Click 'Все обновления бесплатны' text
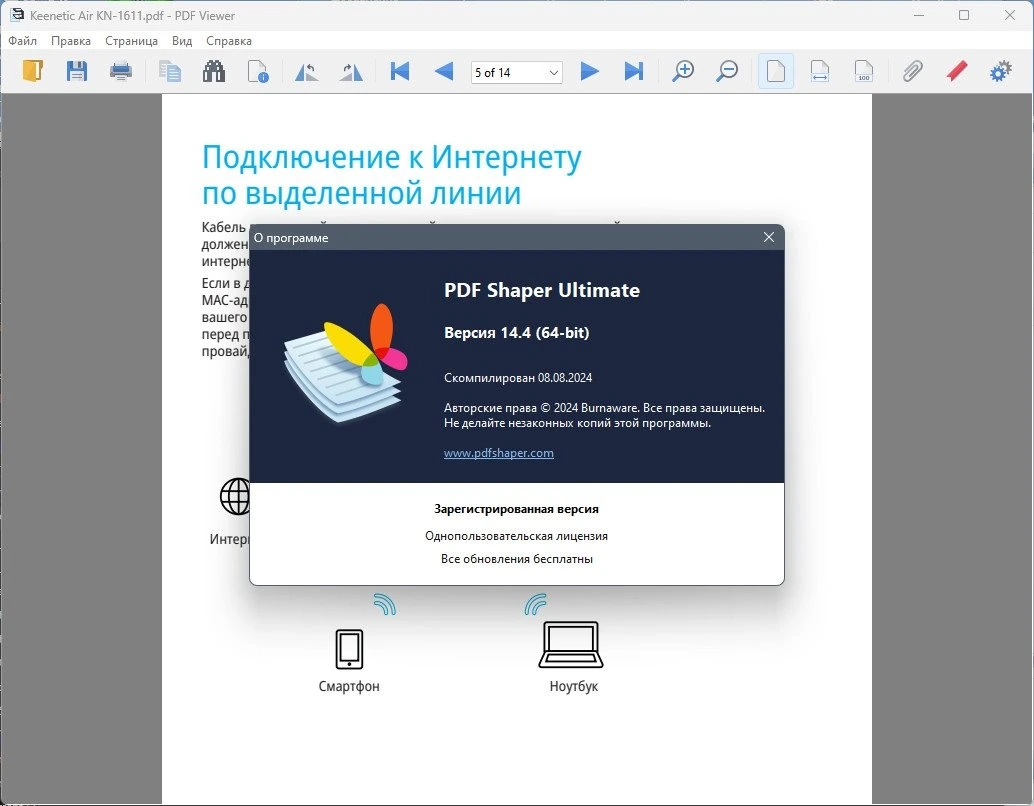The width and height of the screenshot is (1034, 806). point(516,559)
